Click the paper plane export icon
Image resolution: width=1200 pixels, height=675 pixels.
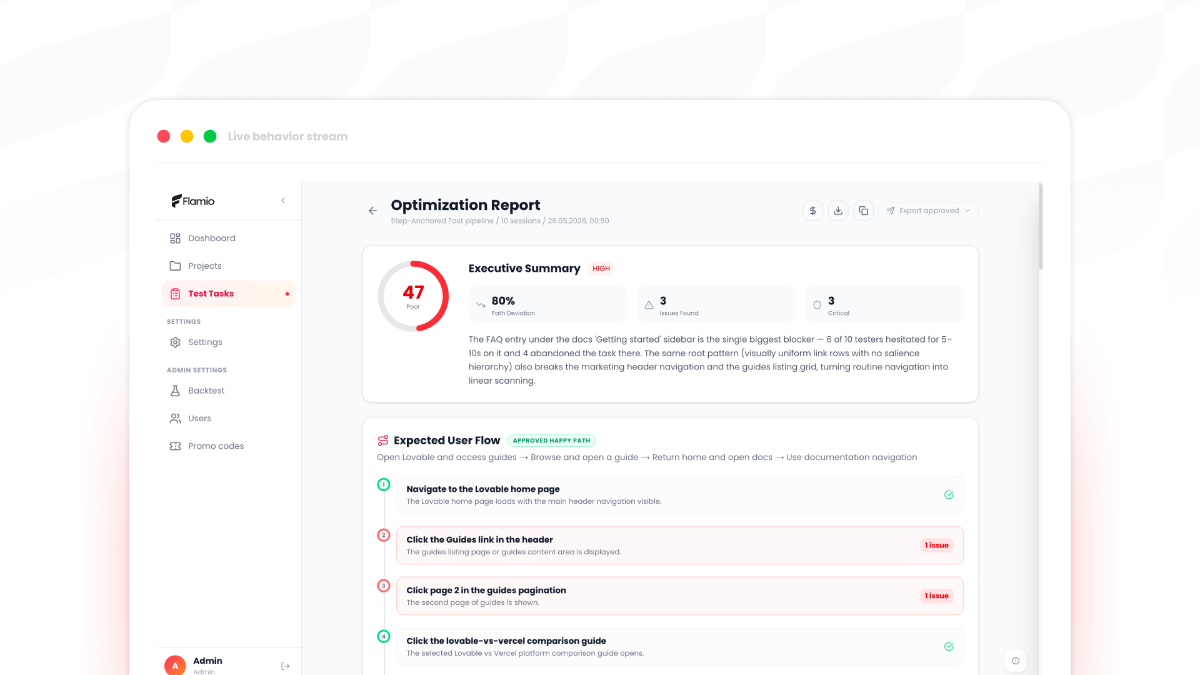point(890,211)
